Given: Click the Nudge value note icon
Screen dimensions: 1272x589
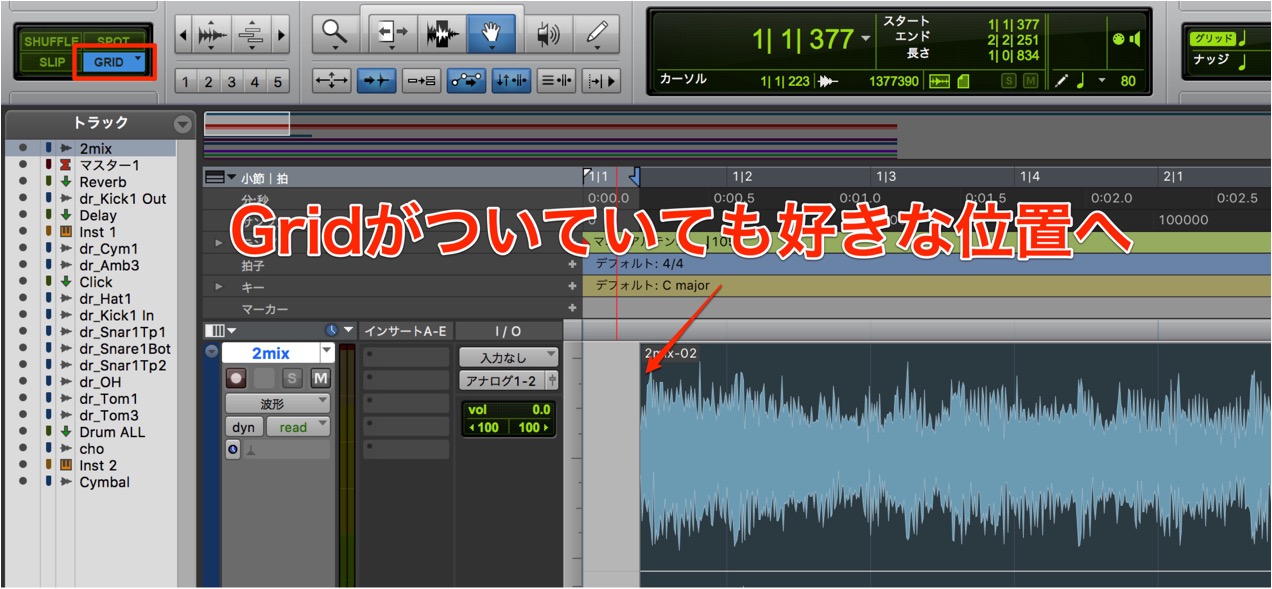Looking at the screenshot, I should click(1243, 61).
